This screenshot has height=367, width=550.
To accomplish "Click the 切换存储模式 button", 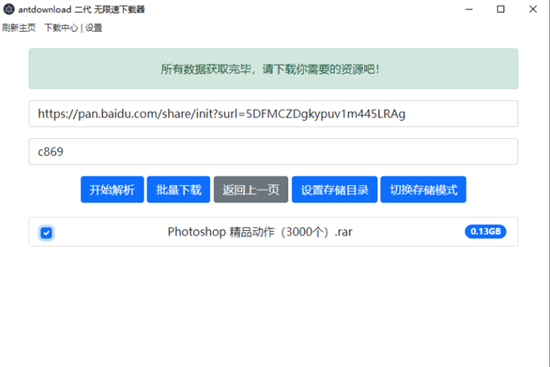I will [x=423, y=189].
